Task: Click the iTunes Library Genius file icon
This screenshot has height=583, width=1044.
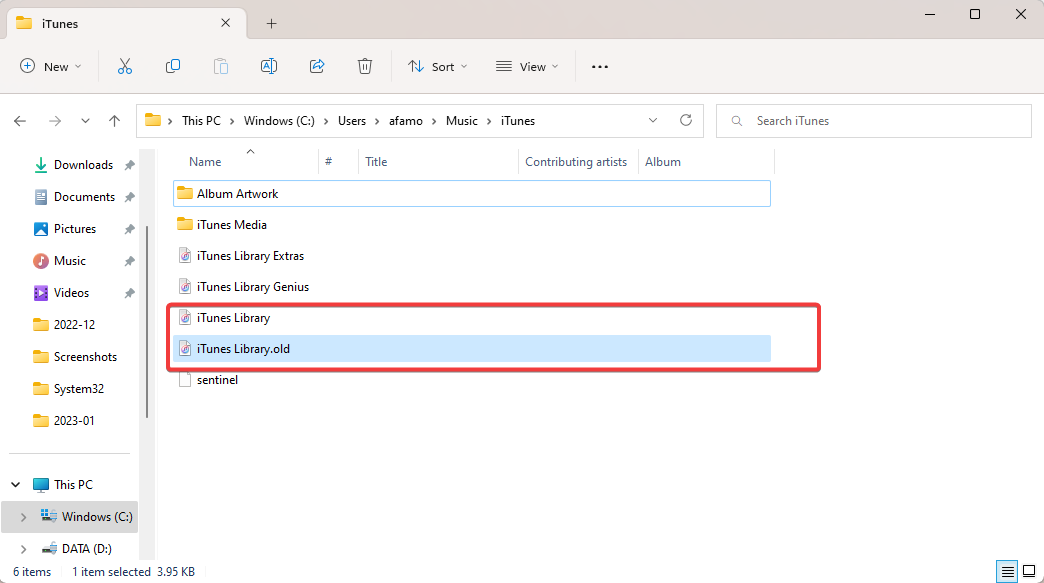Action: click(185, 287)
